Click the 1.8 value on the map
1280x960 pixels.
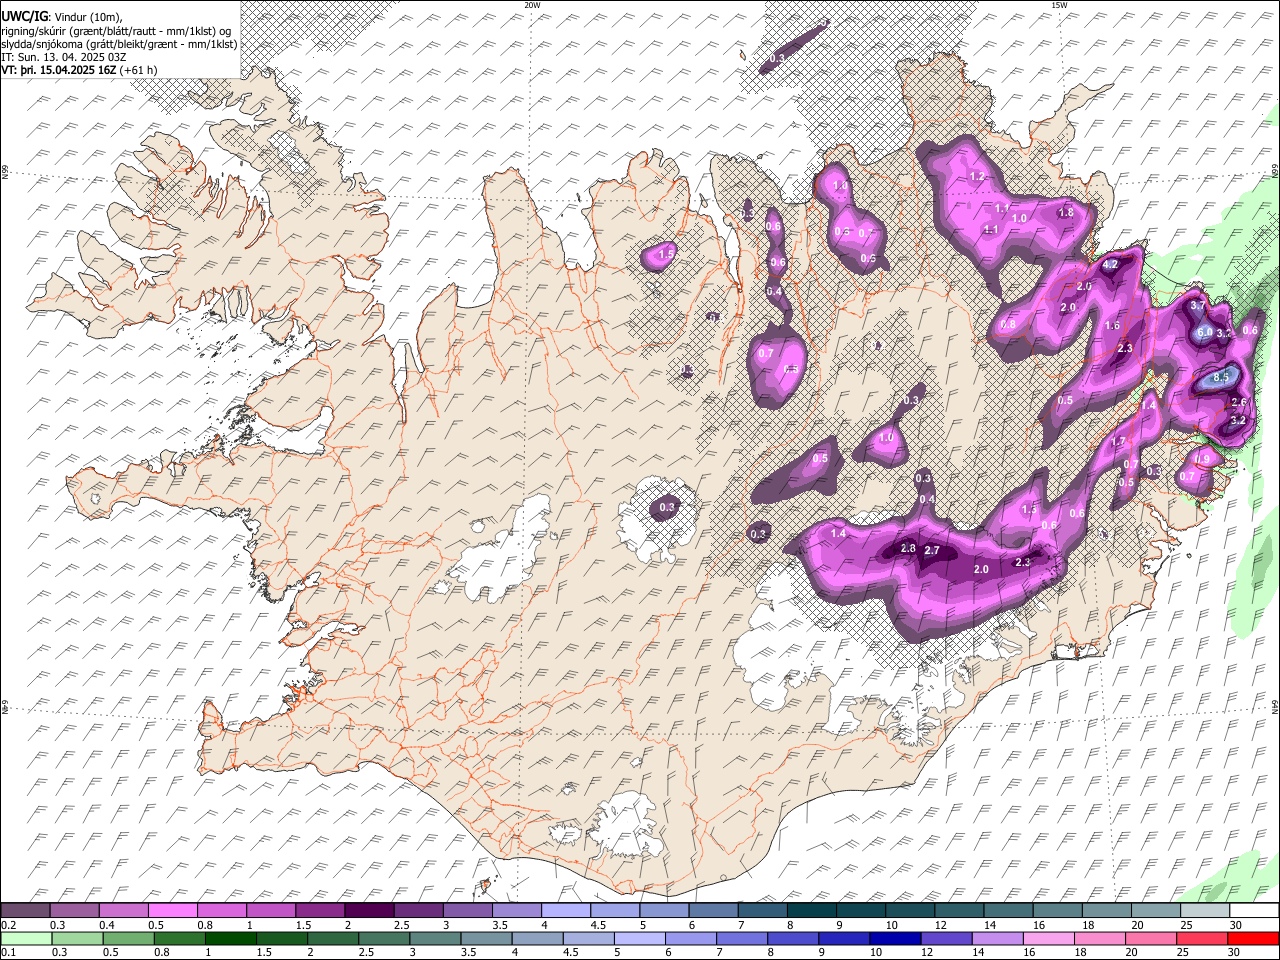pyautogui.click(x=1066, y=212)
